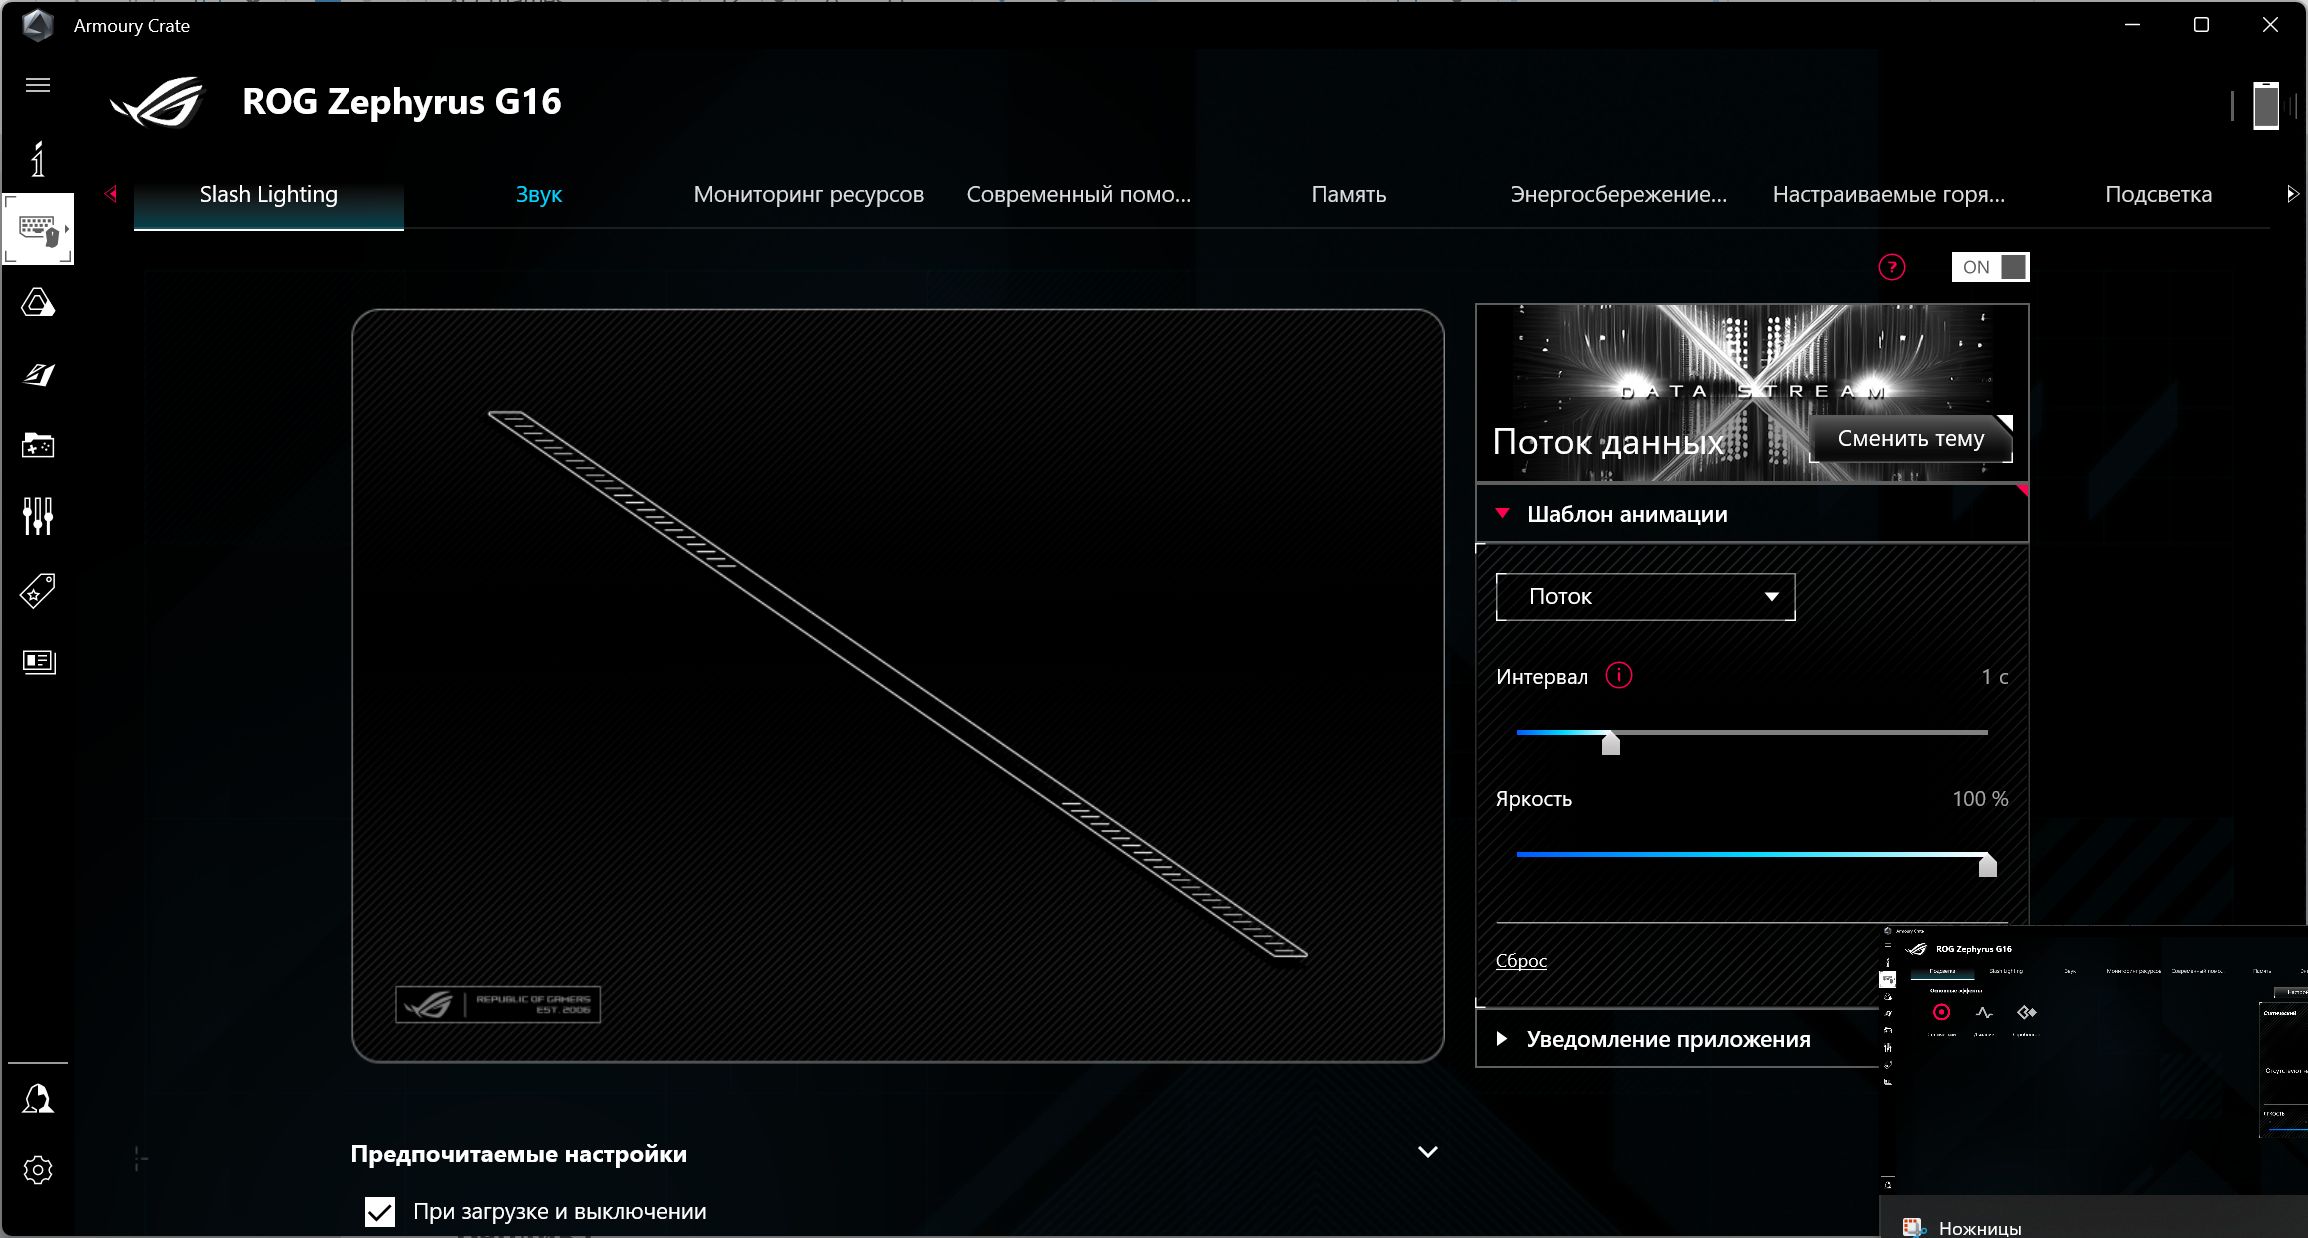Open the Энергосбережение... tab
The width and height of the screenshot is (2308, 1238).
pyautogui.click(x=1618, y=194)
